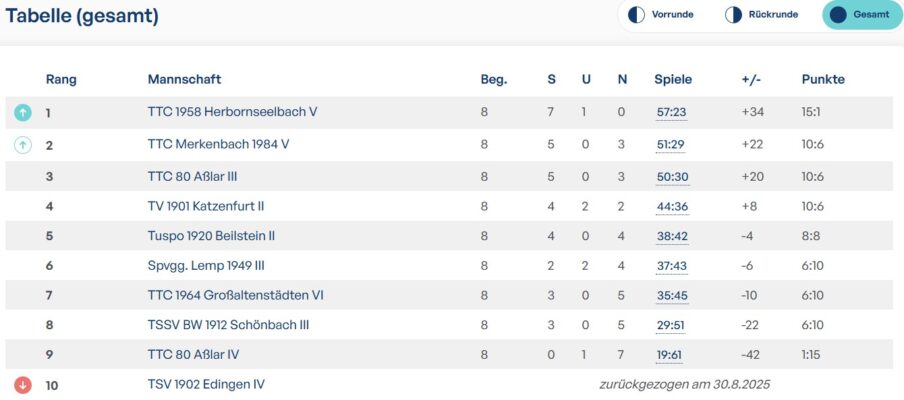Open the TV 1901 Katzenfurt II team page
Screen dimensions: 904x400
207,206
